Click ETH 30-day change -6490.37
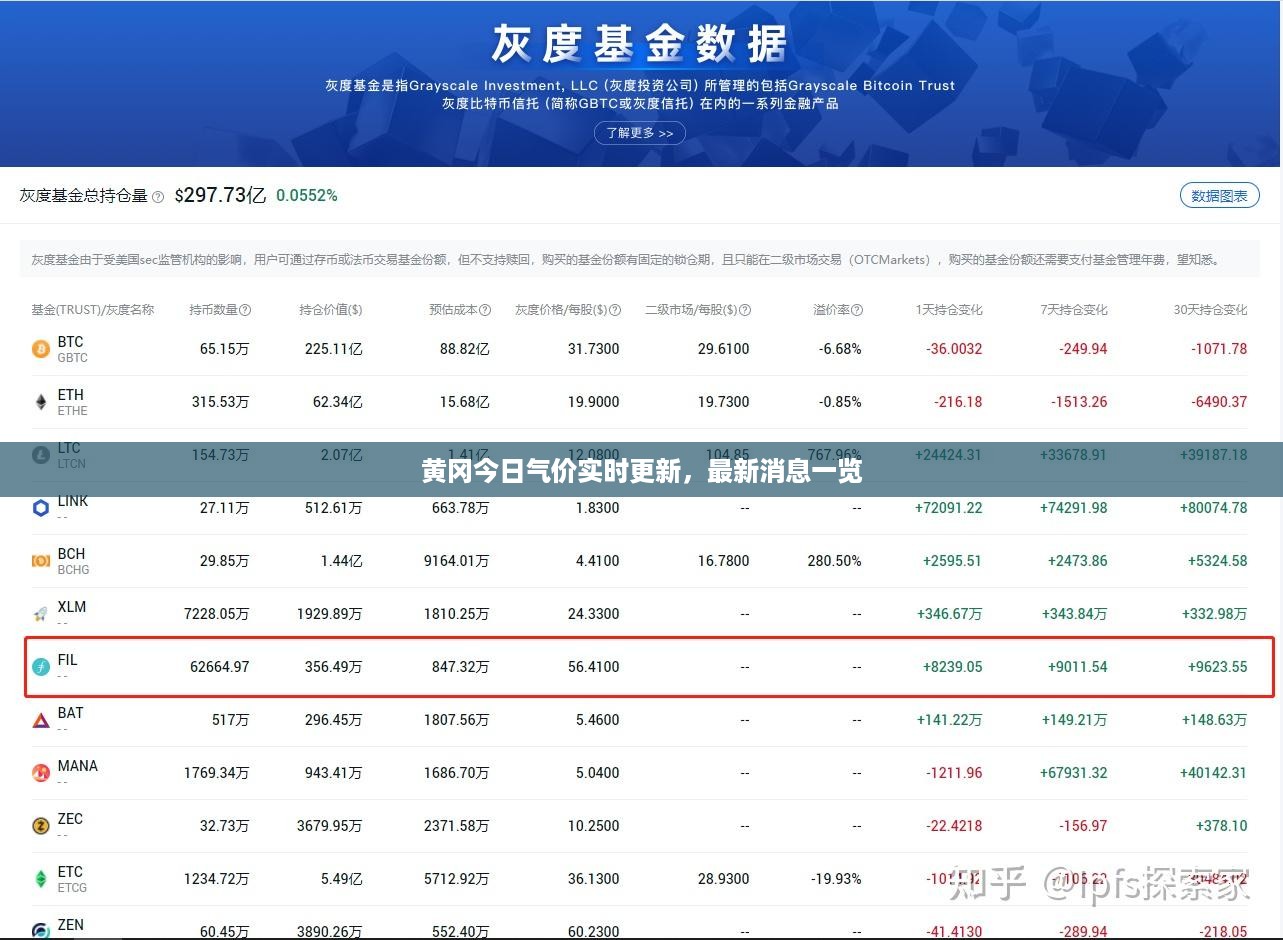 point(1219,402)
